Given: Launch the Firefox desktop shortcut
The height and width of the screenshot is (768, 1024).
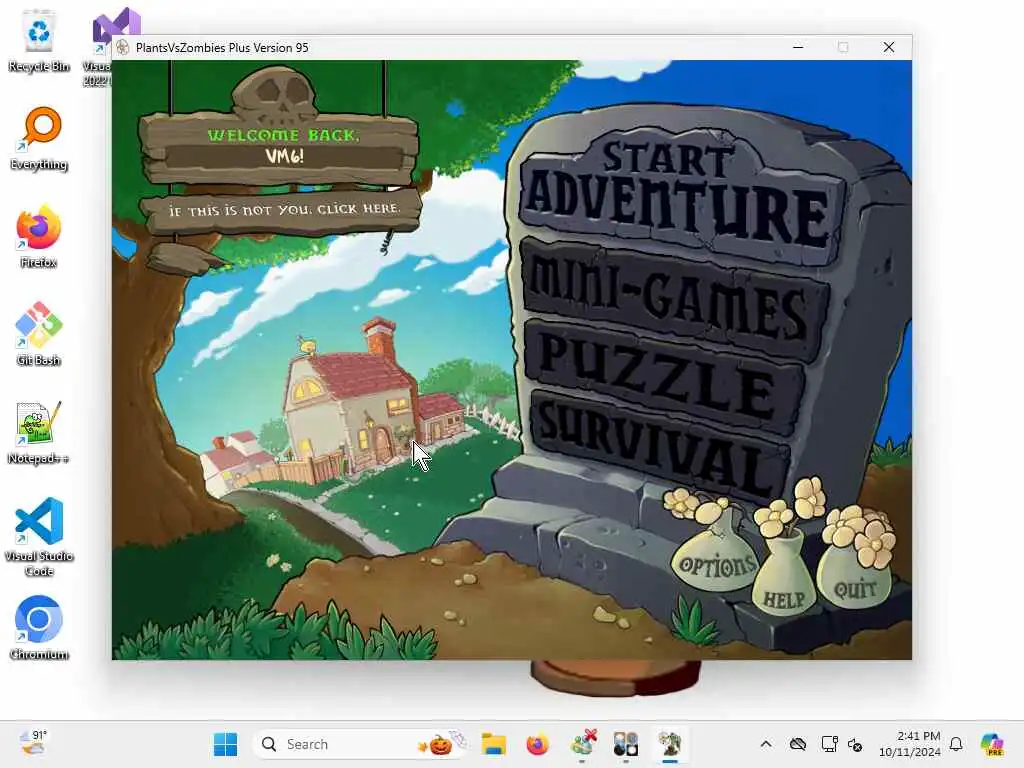Looking at the screenshot, I should [x=39, y=236].
